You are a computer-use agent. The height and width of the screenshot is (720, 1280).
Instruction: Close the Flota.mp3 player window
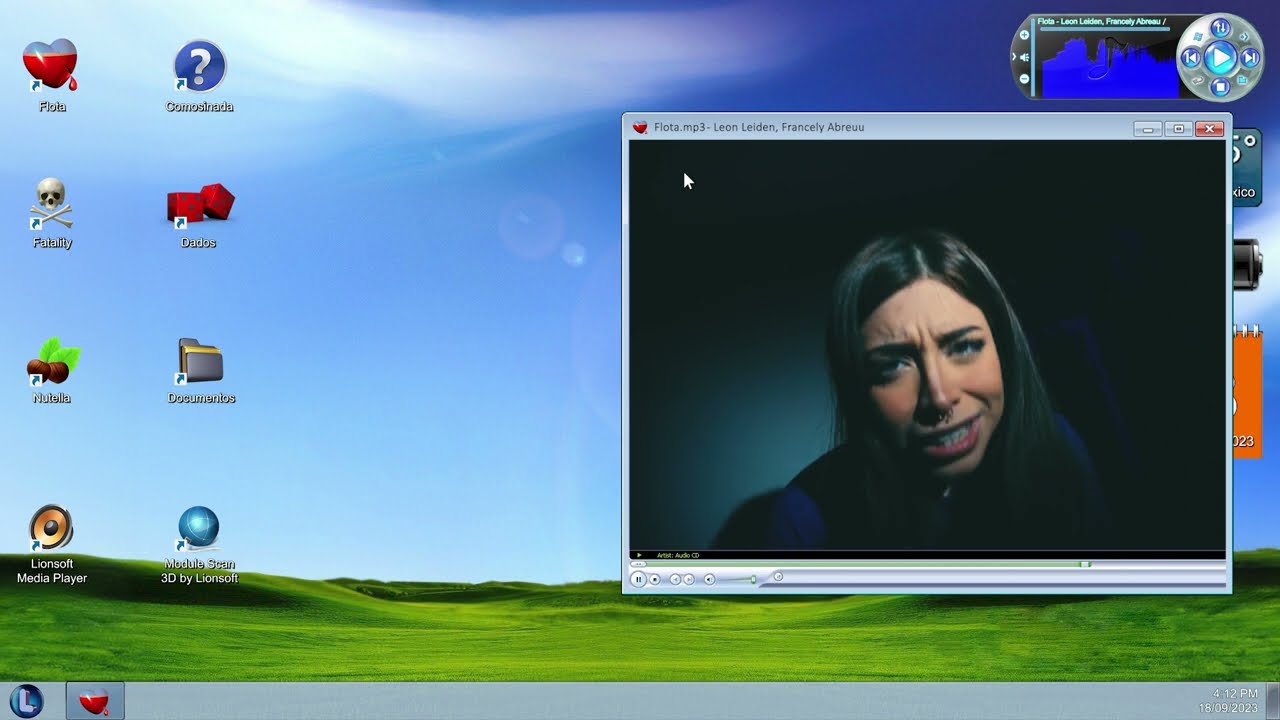1210,129
